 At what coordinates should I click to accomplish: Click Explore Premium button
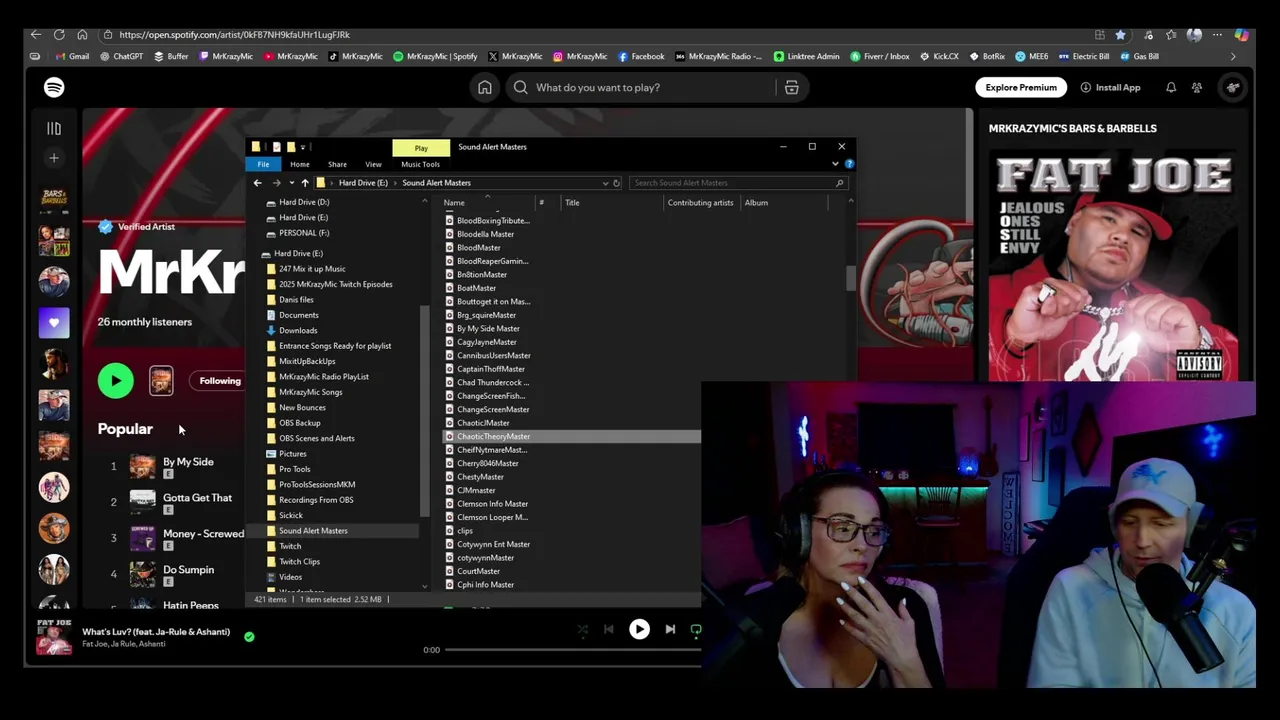coord(1021,87)
